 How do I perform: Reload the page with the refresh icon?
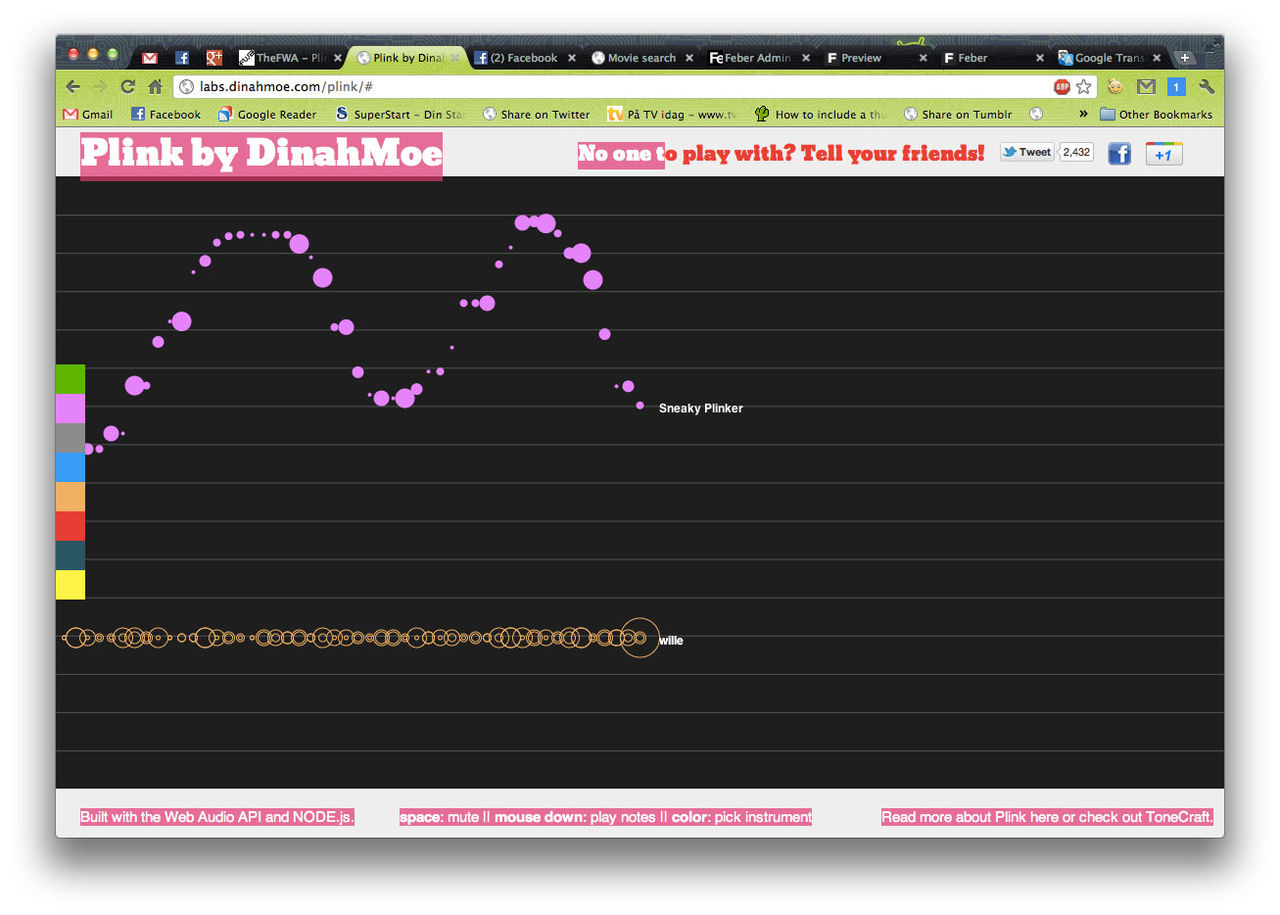click(128, 87)
